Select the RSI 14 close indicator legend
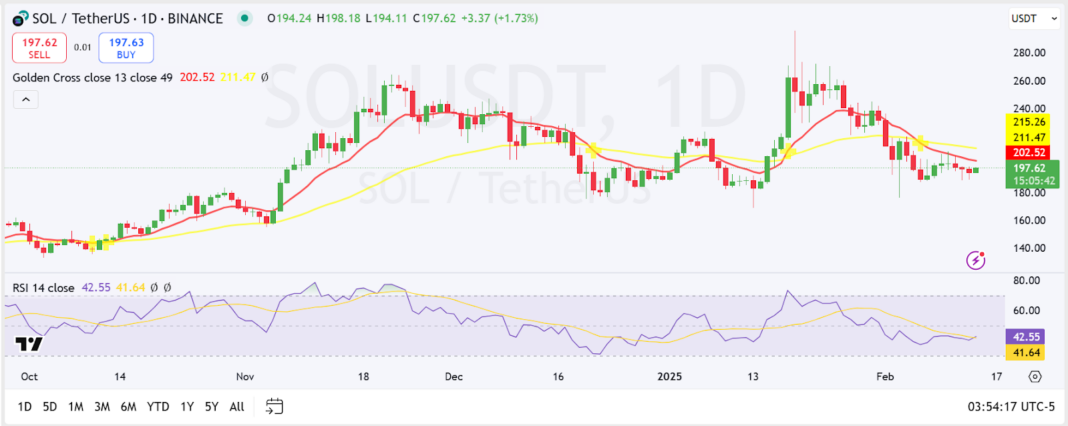The height and width of the screenshot is (426, 1068). (44, 288)
